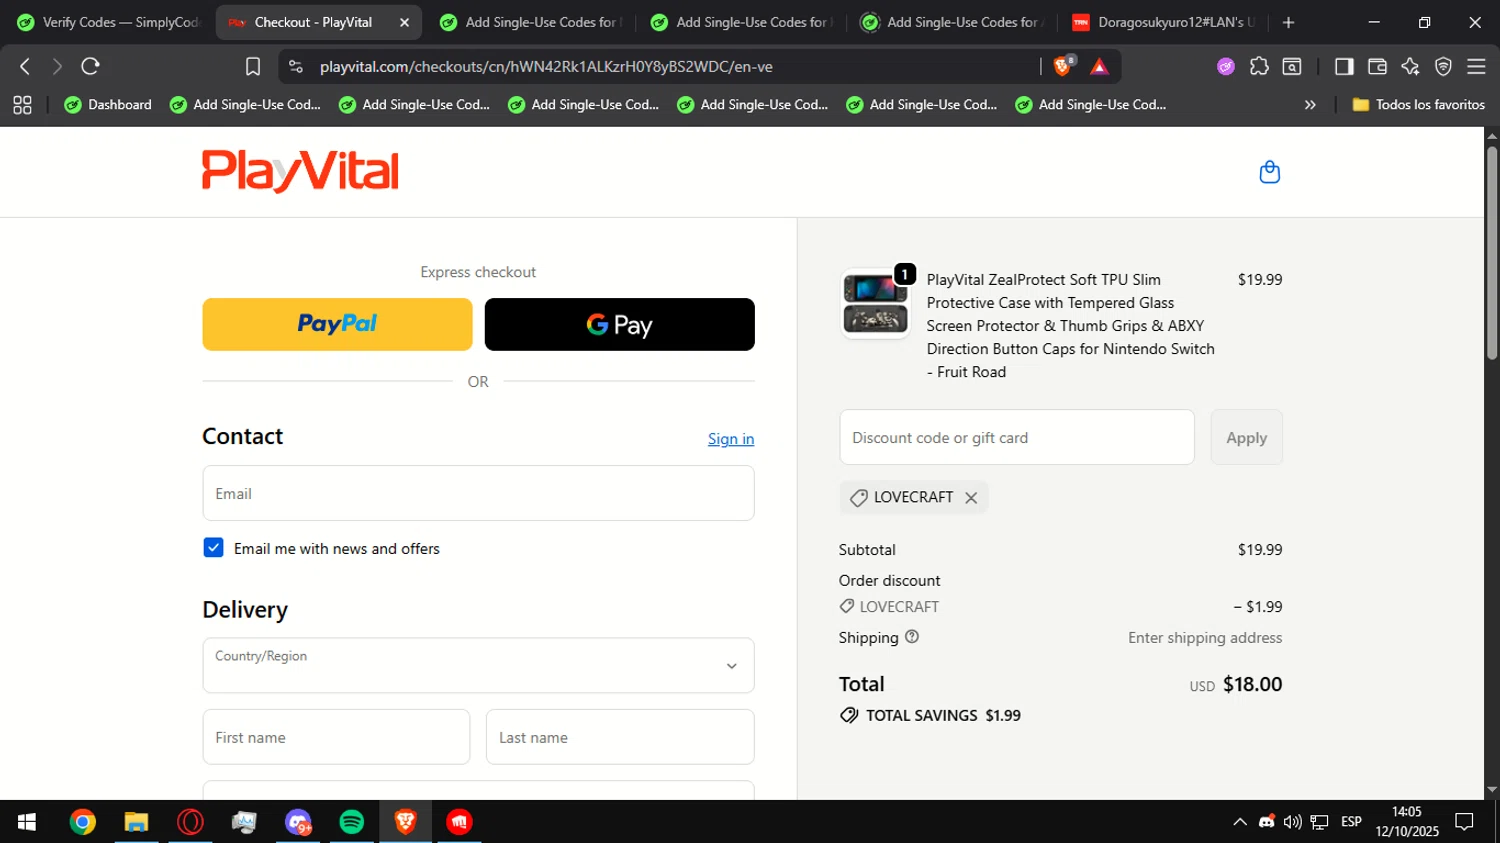Click the Discount code or gift card field

pos(1017,437)
